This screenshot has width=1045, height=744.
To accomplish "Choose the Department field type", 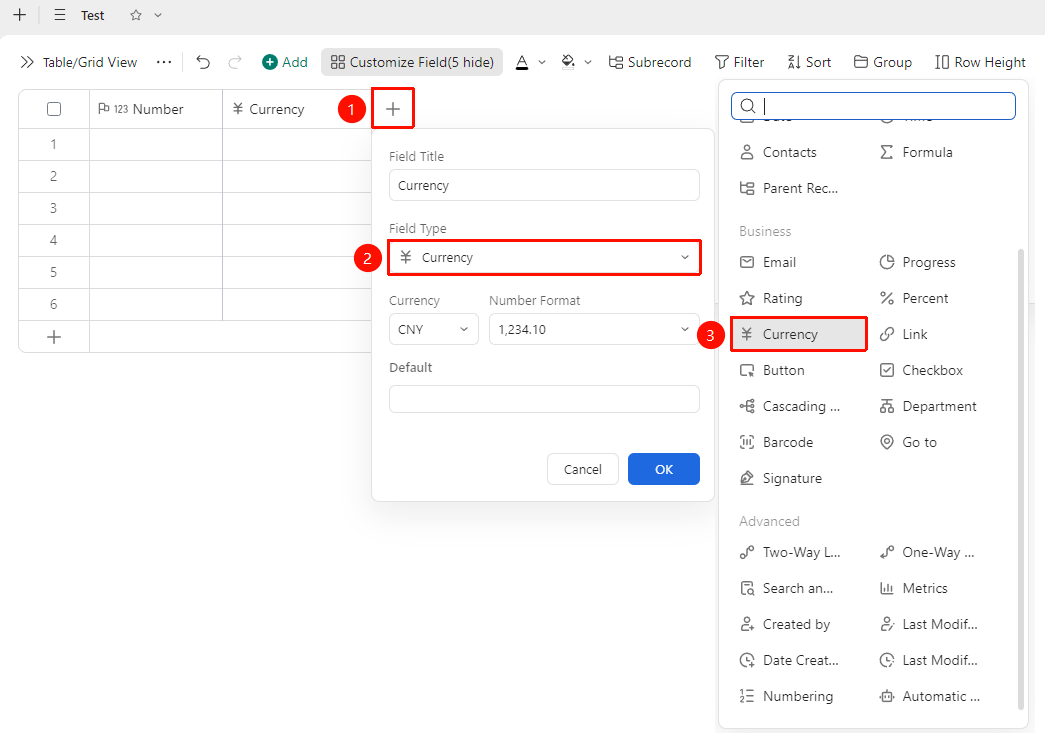I will tap(928, 406).
